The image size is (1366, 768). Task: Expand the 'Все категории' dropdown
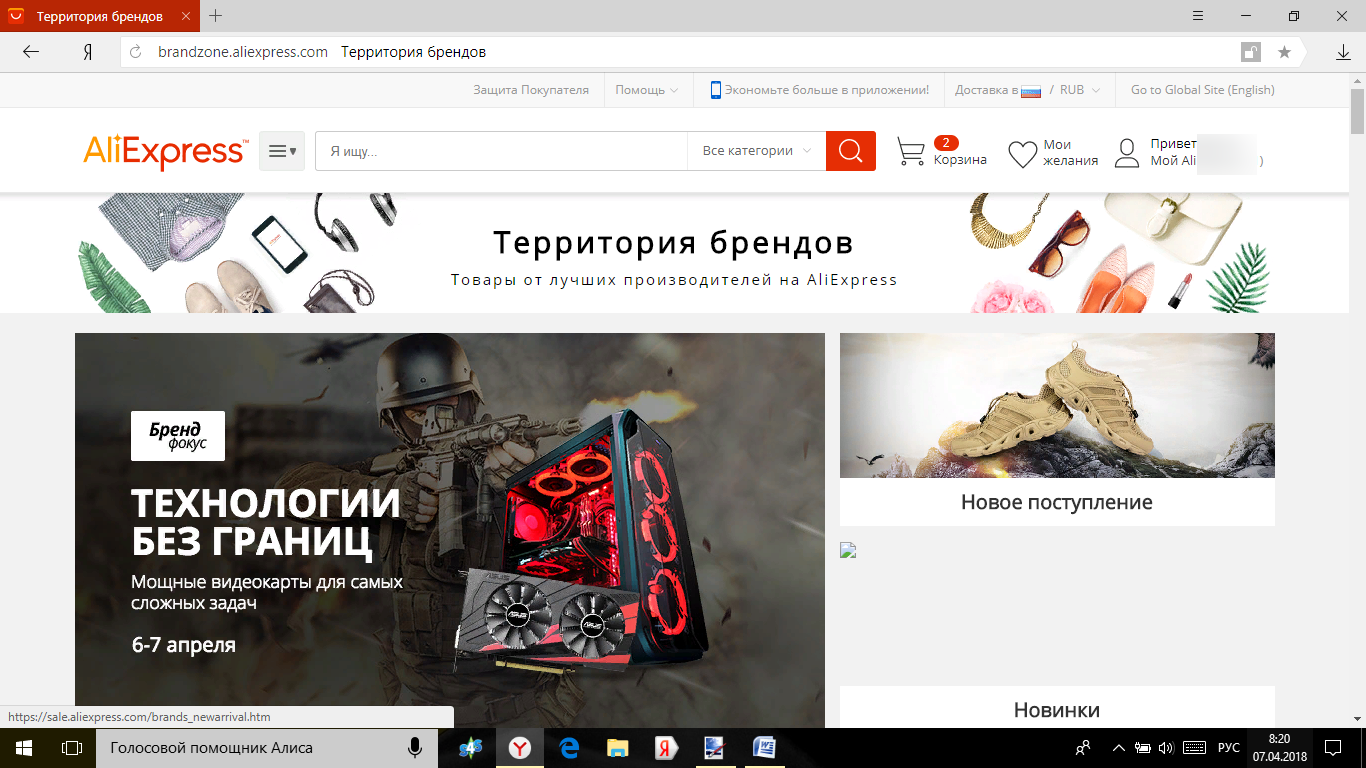(x=756, y=151)
